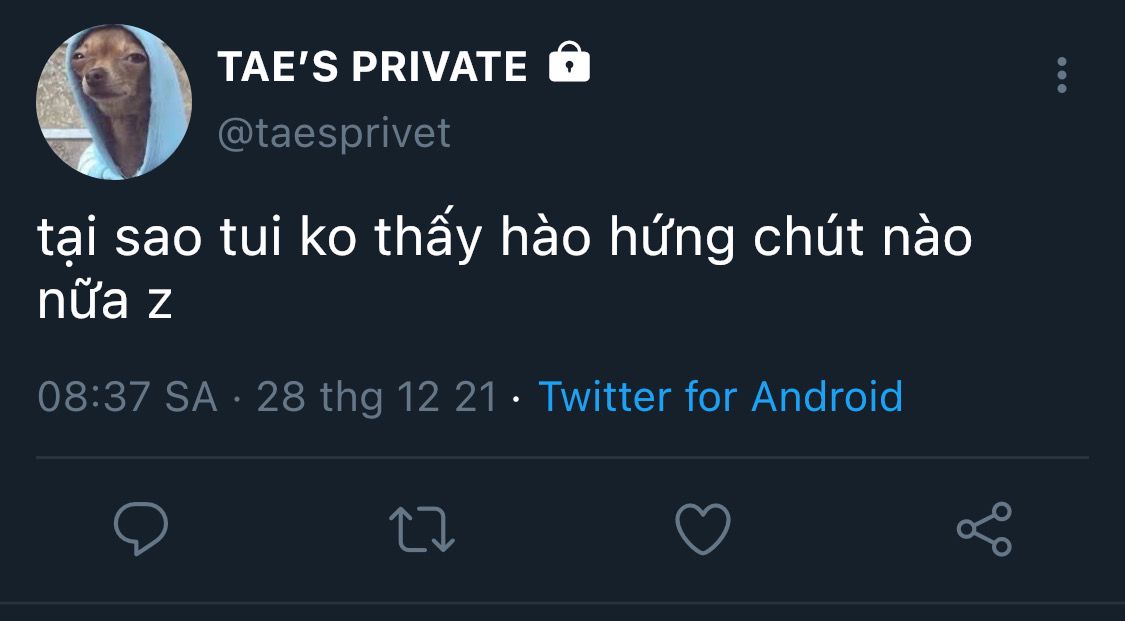Click the words "nữa z" in the tweet
The image size is (1125, 621).
click(105, 302)
